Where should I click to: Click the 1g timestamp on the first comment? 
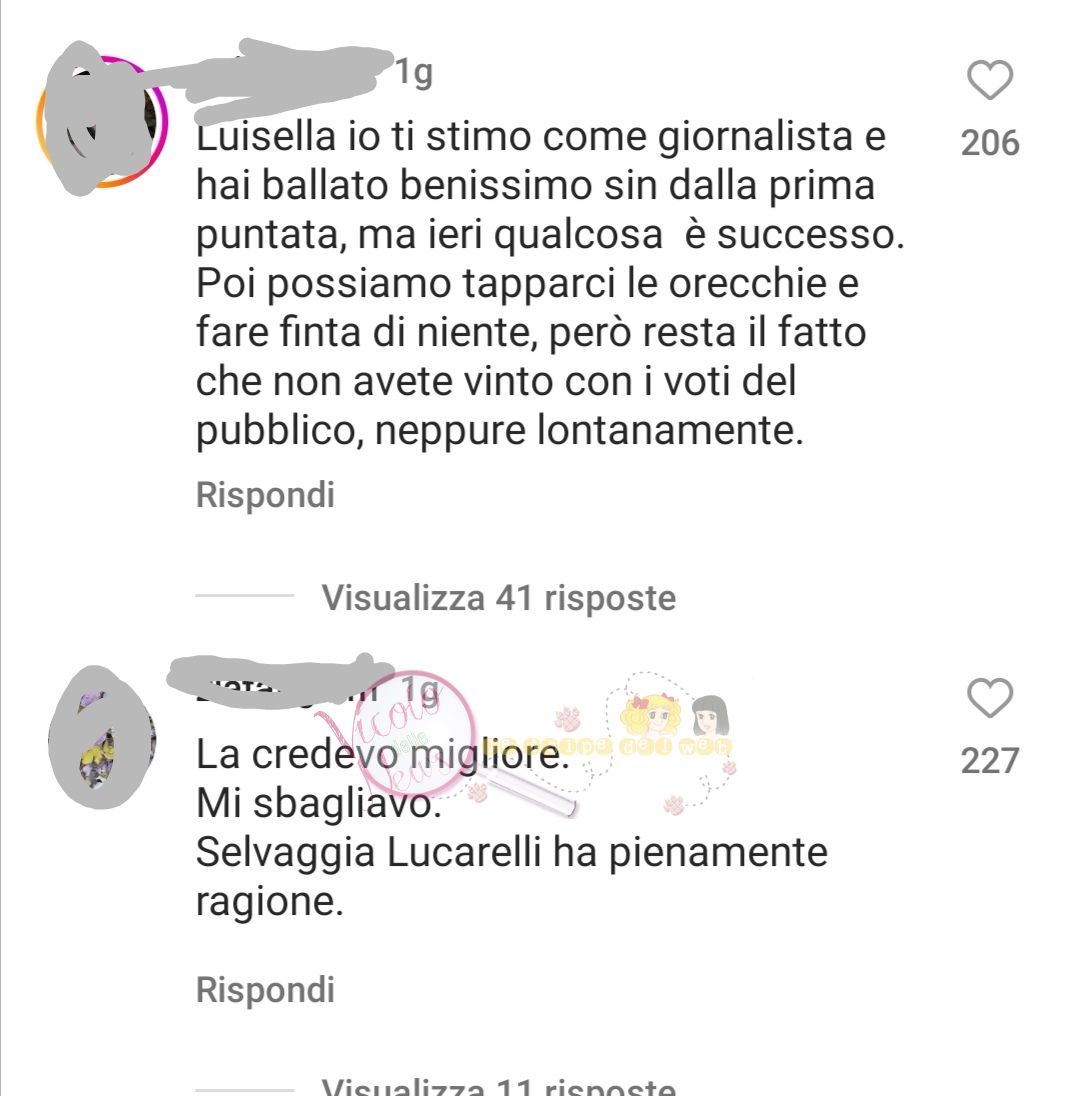pyautogui.click(x=415, y=73)
